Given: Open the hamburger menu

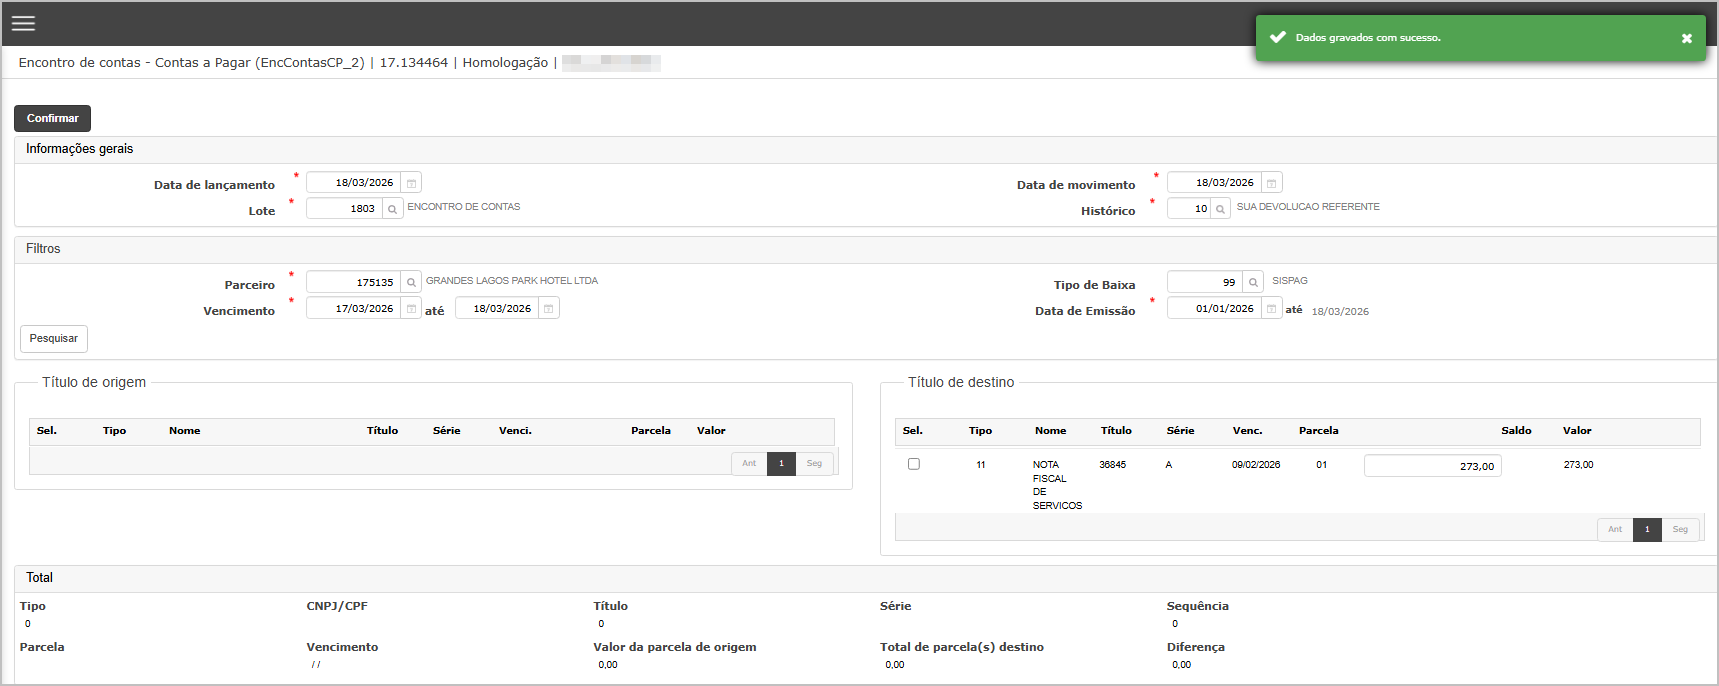Looking at the screenshot, I should [x=24, y=23].
